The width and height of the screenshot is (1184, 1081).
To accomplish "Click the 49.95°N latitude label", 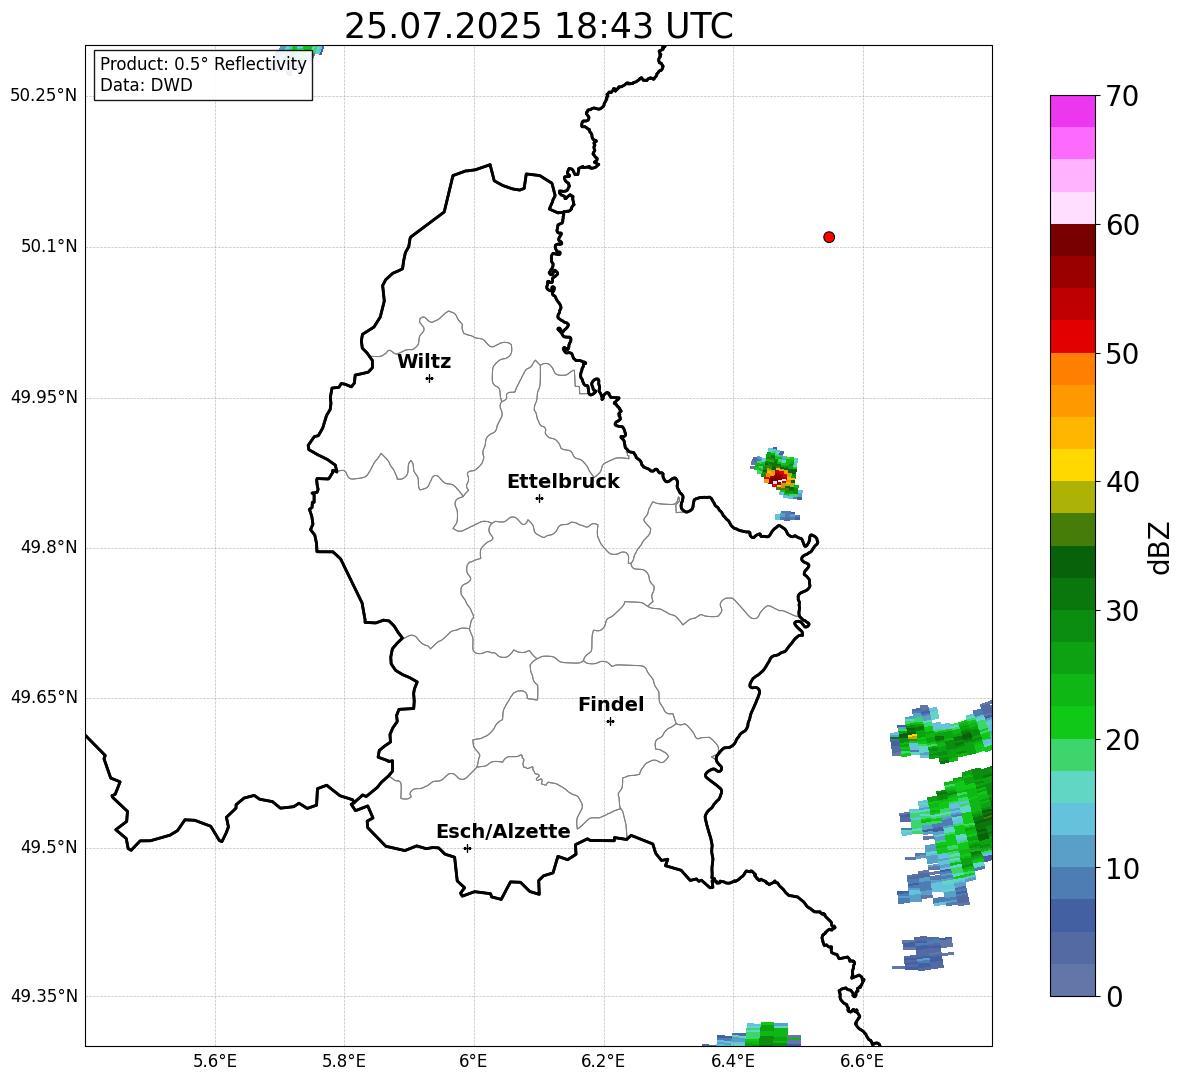I will pos(44,397).
